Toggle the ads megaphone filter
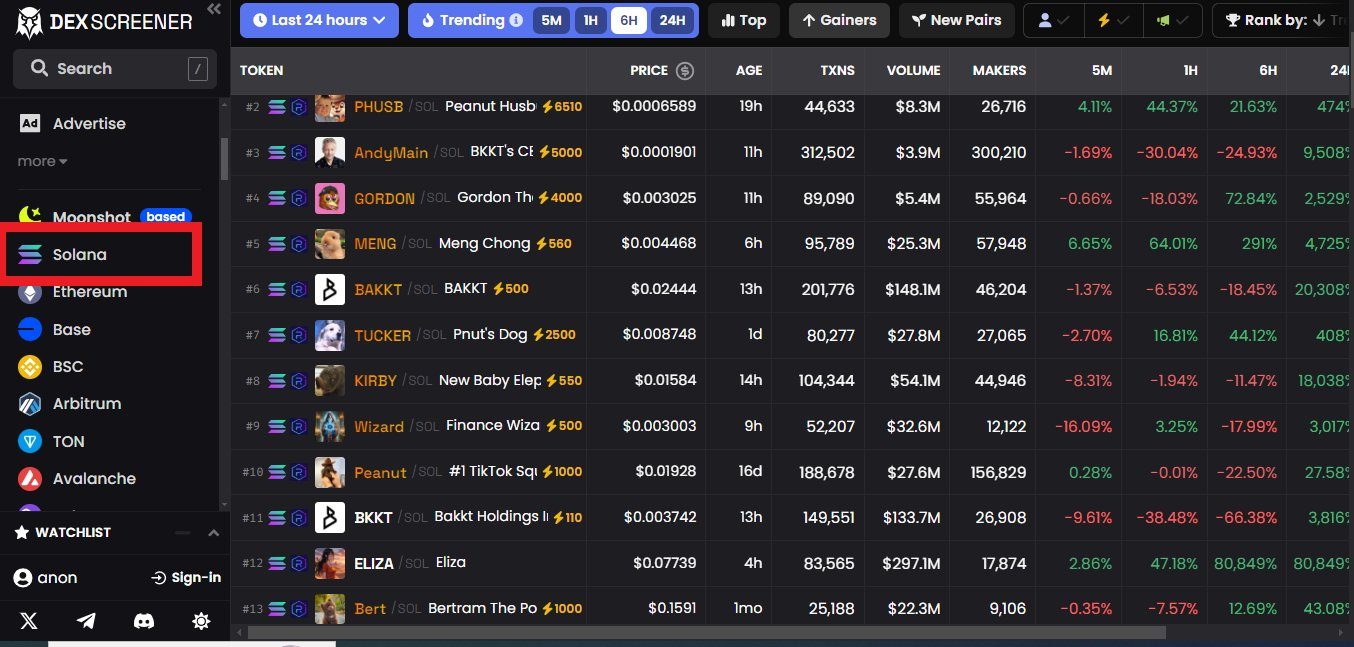 click(x=1174, y=20)
